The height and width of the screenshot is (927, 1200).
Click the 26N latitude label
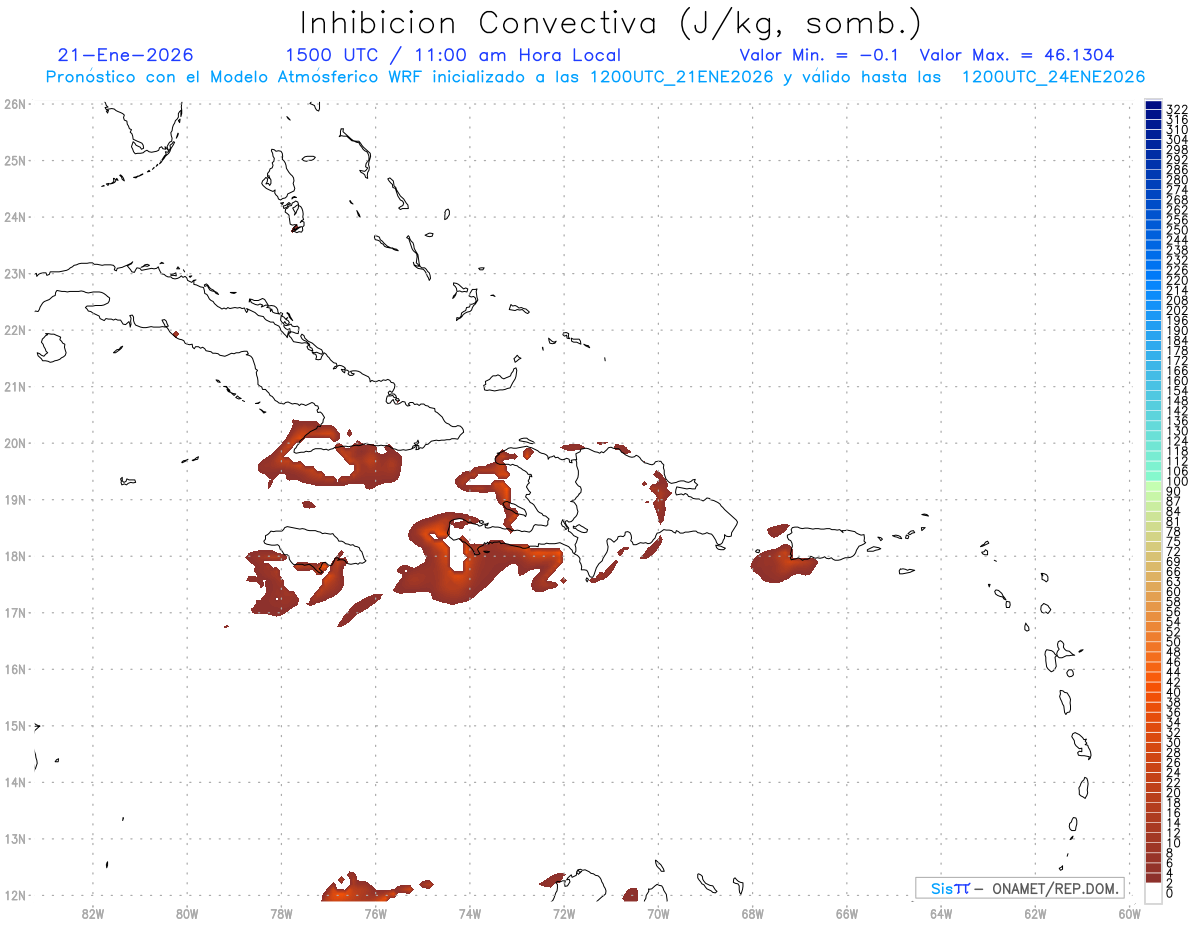tap(14, 103)
